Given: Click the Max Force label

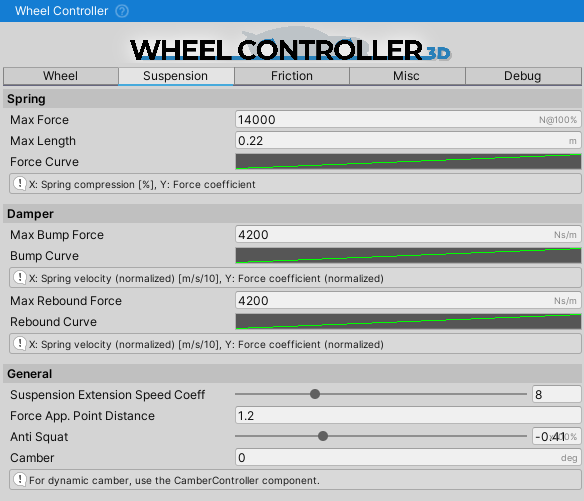Looking at the screenshot, I should coord(39,120).
